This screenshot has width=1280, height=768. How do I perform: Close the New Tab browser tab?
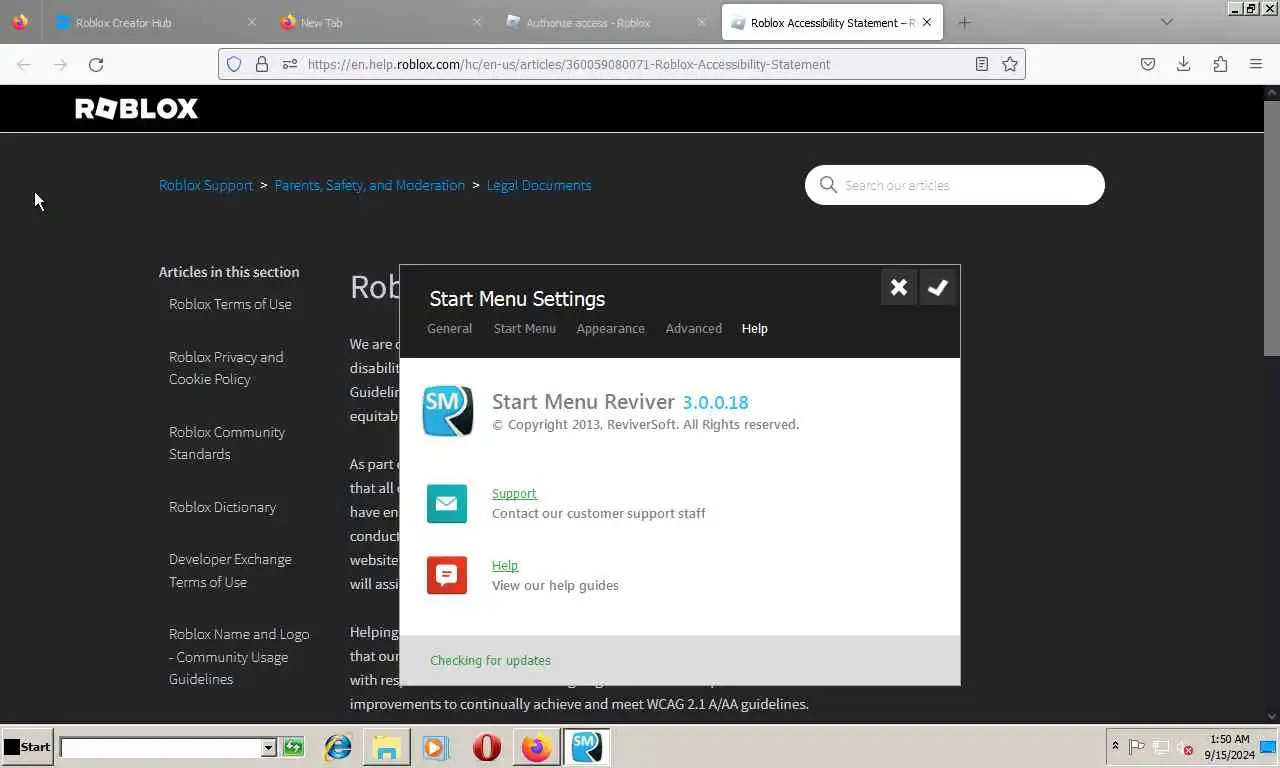click(476, 22)
